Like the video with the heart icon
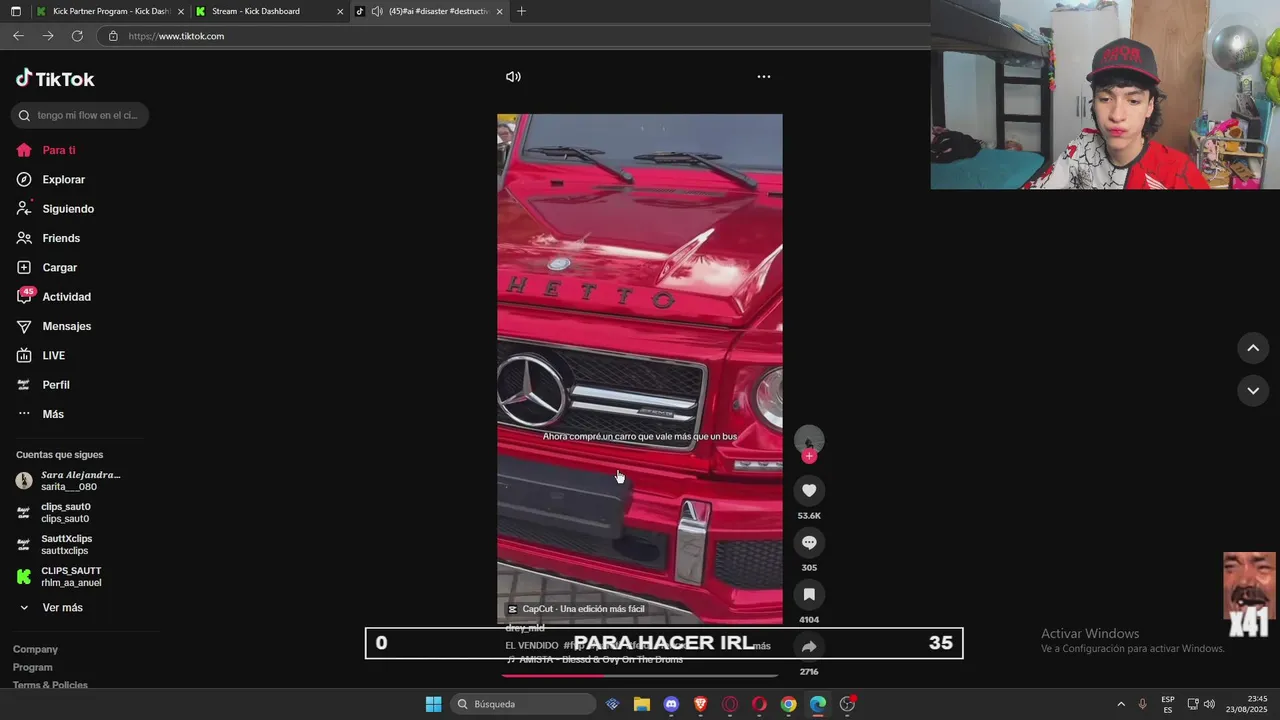The image size is (1280, 720). click(809, 490)
